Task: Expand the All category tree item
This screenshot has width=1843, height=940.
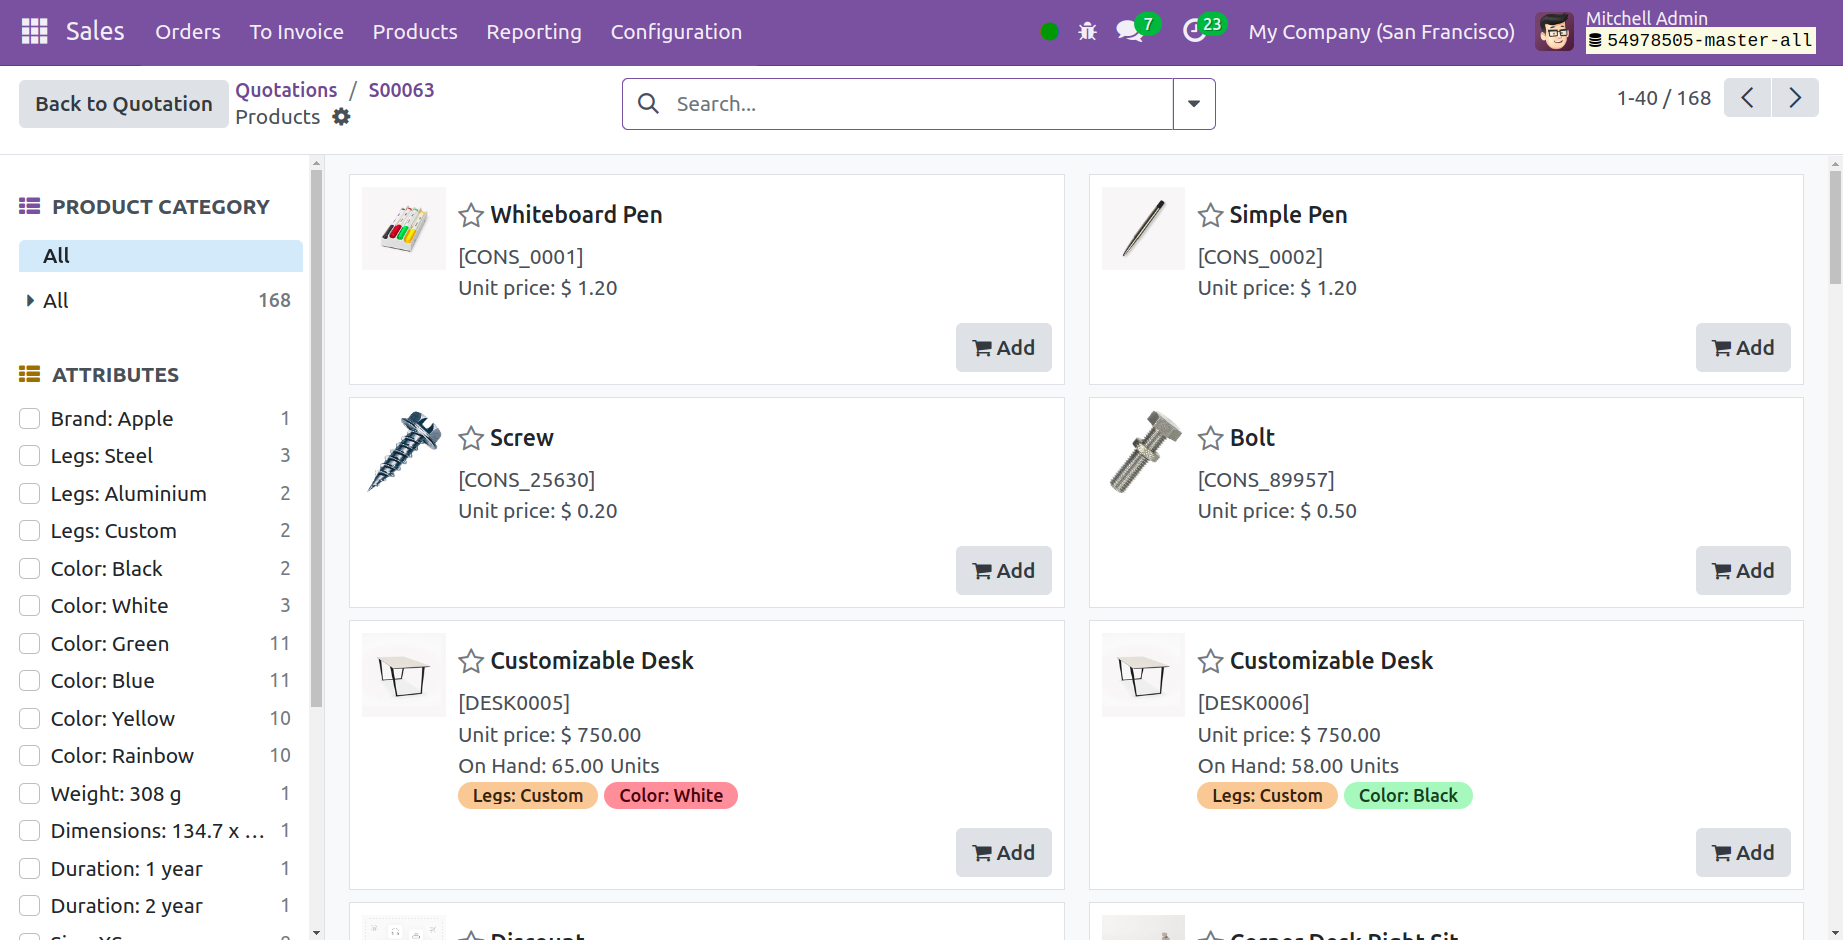Action: (30, 301)
